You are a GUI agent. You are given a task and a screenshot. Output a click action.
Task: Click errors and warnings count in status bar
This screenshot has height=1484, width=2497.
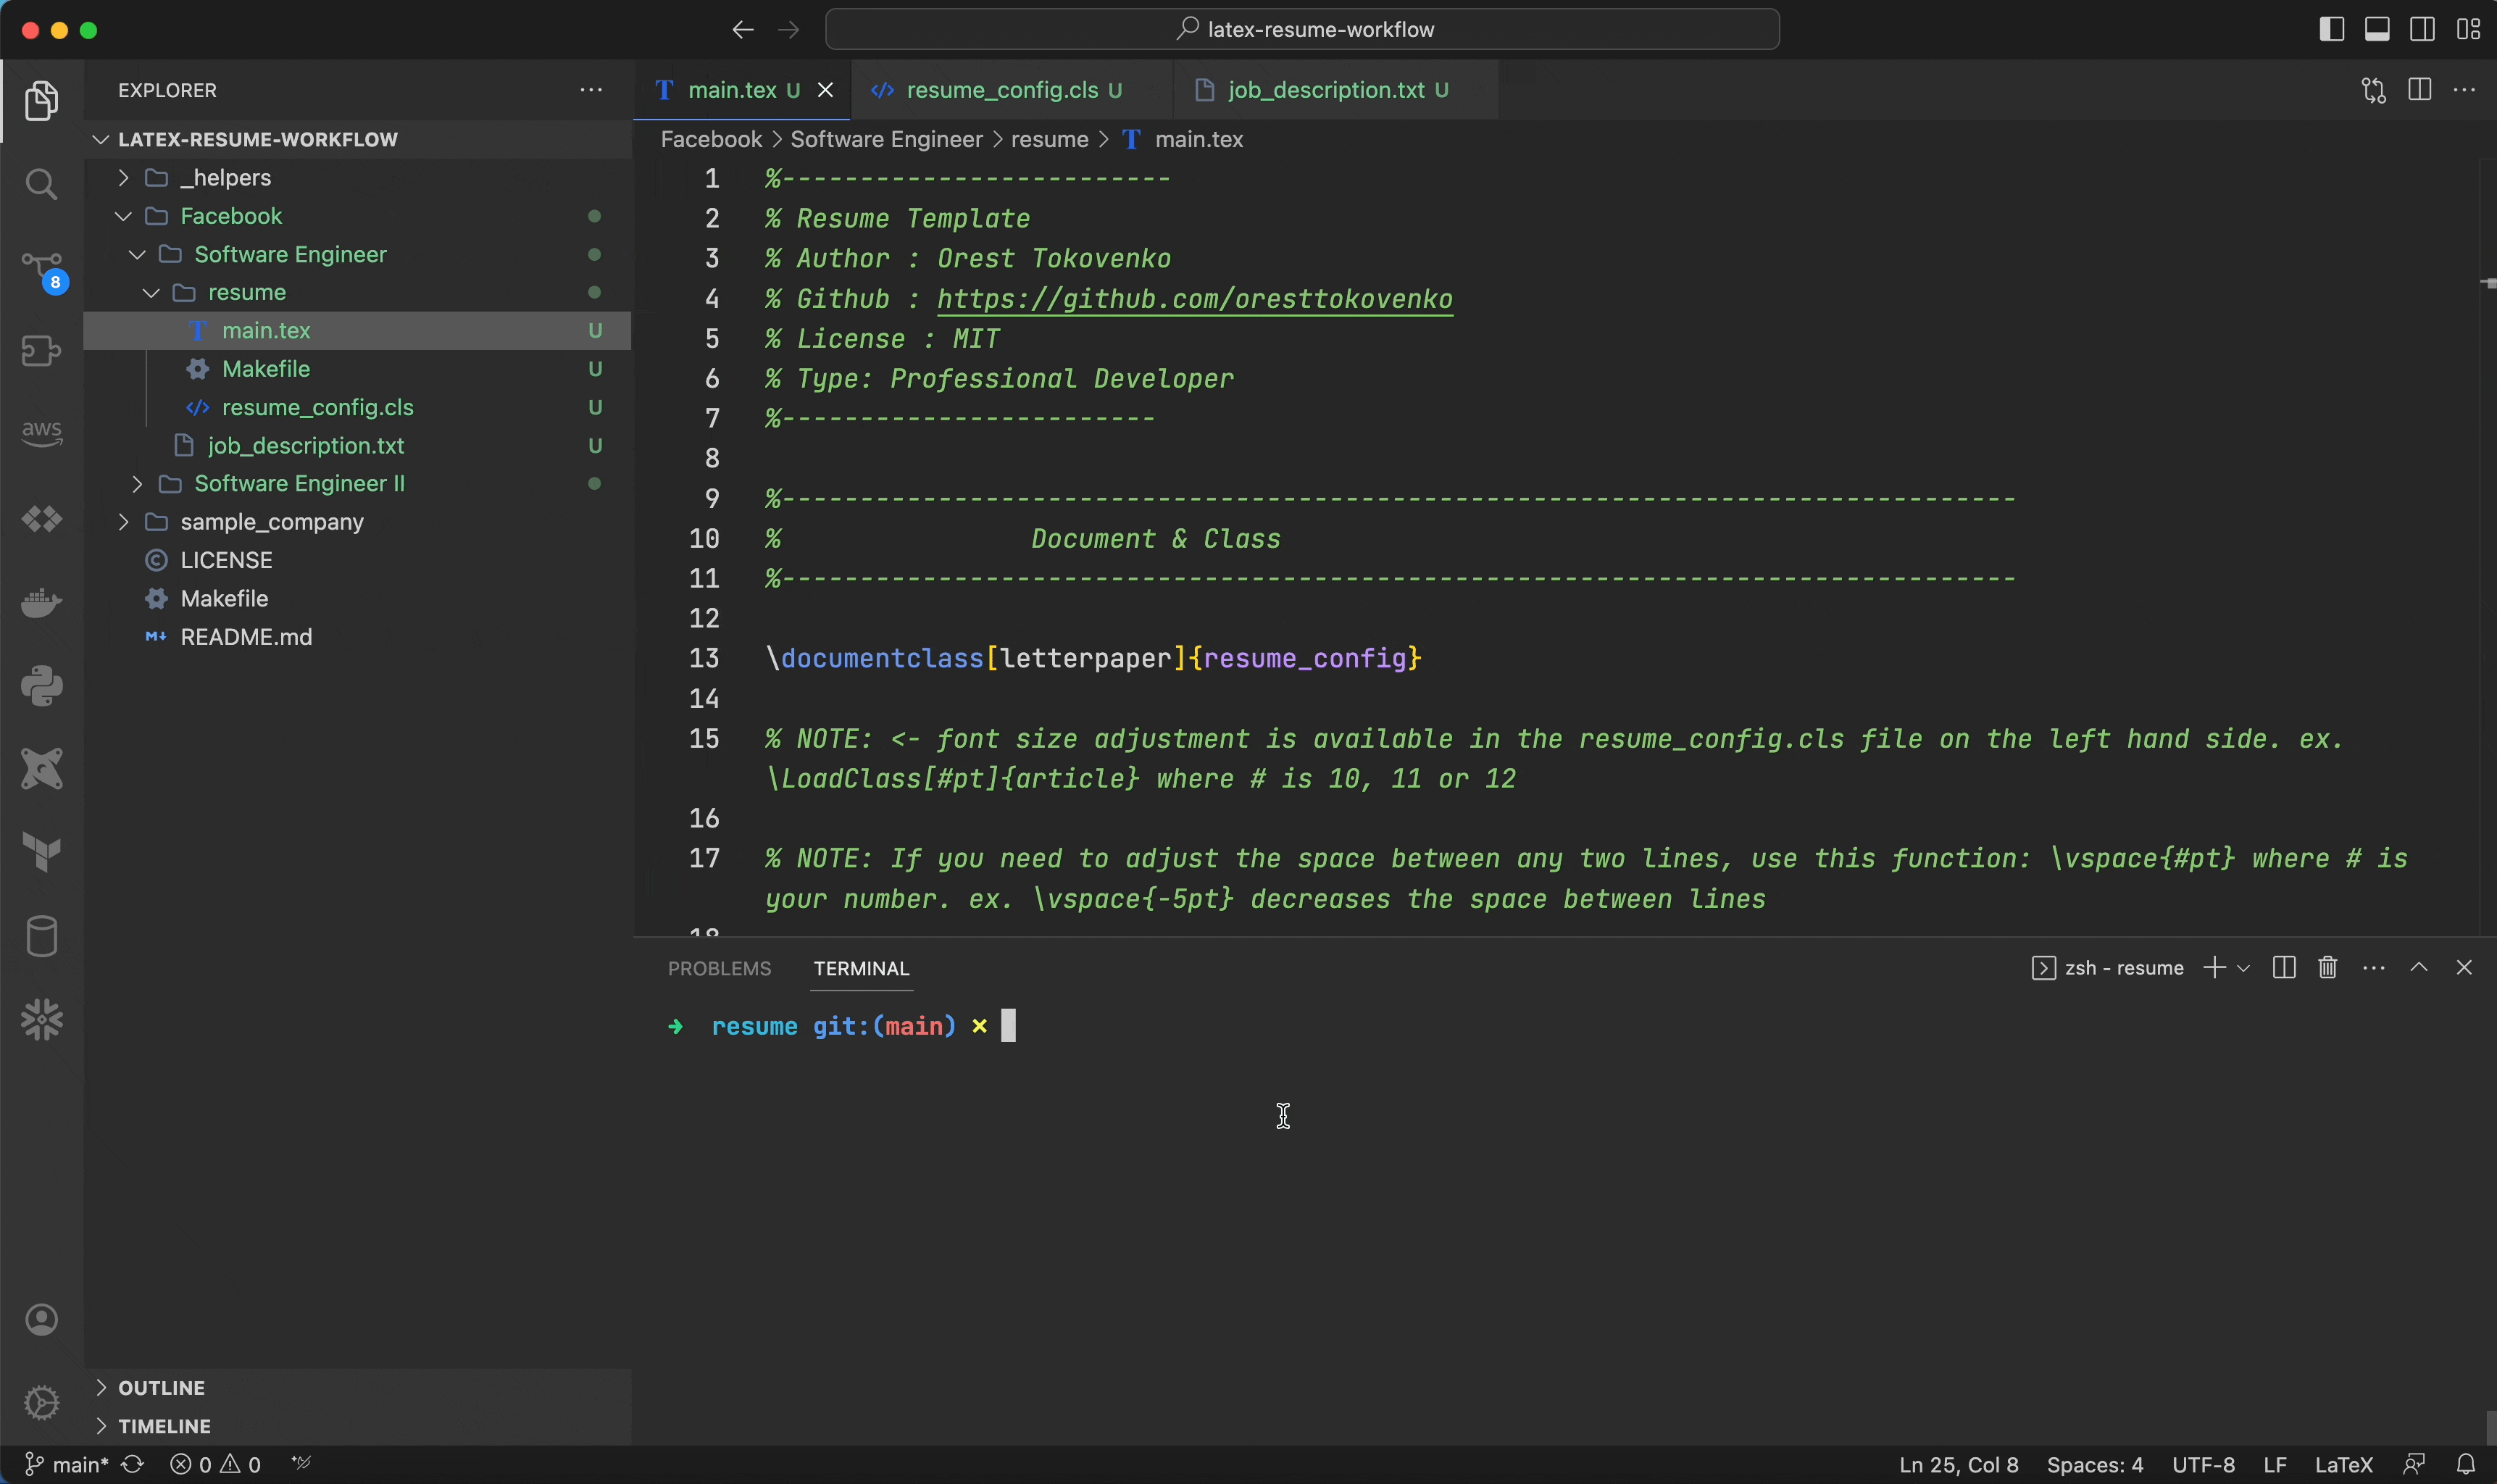pyautogui.click(x=215, y=1464)
